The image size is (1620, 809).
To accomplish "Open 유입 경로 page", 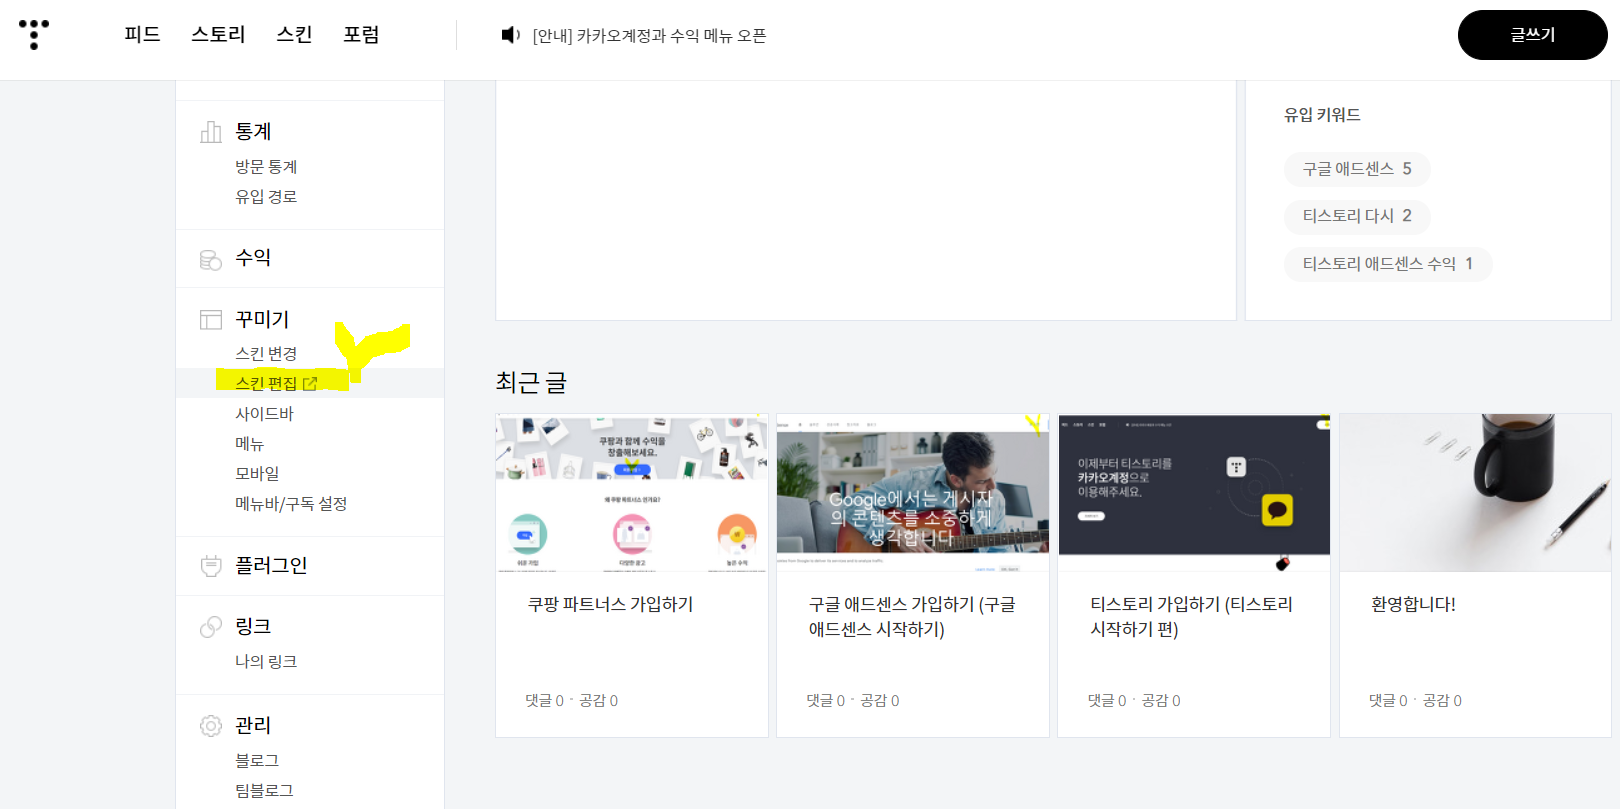I will 266,197.
